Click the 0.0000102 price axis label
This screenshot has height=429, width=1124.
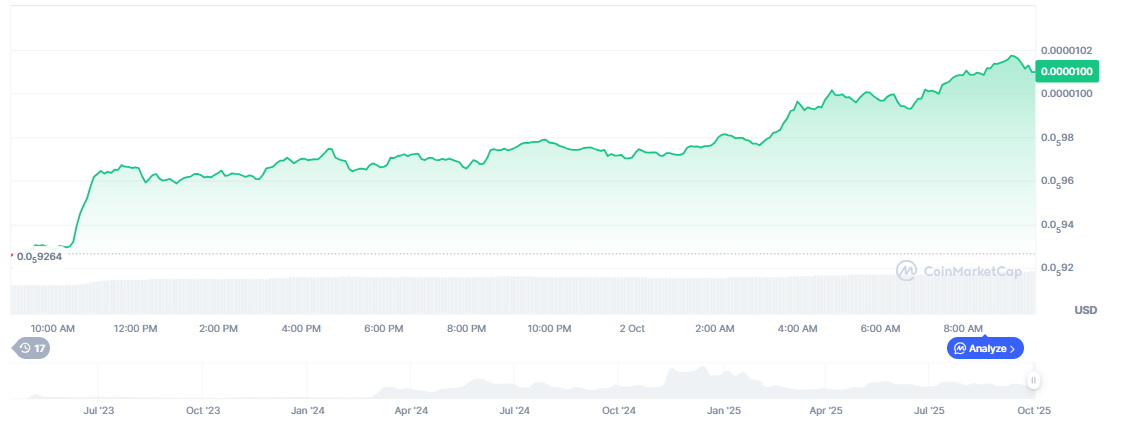[1067, 50]
